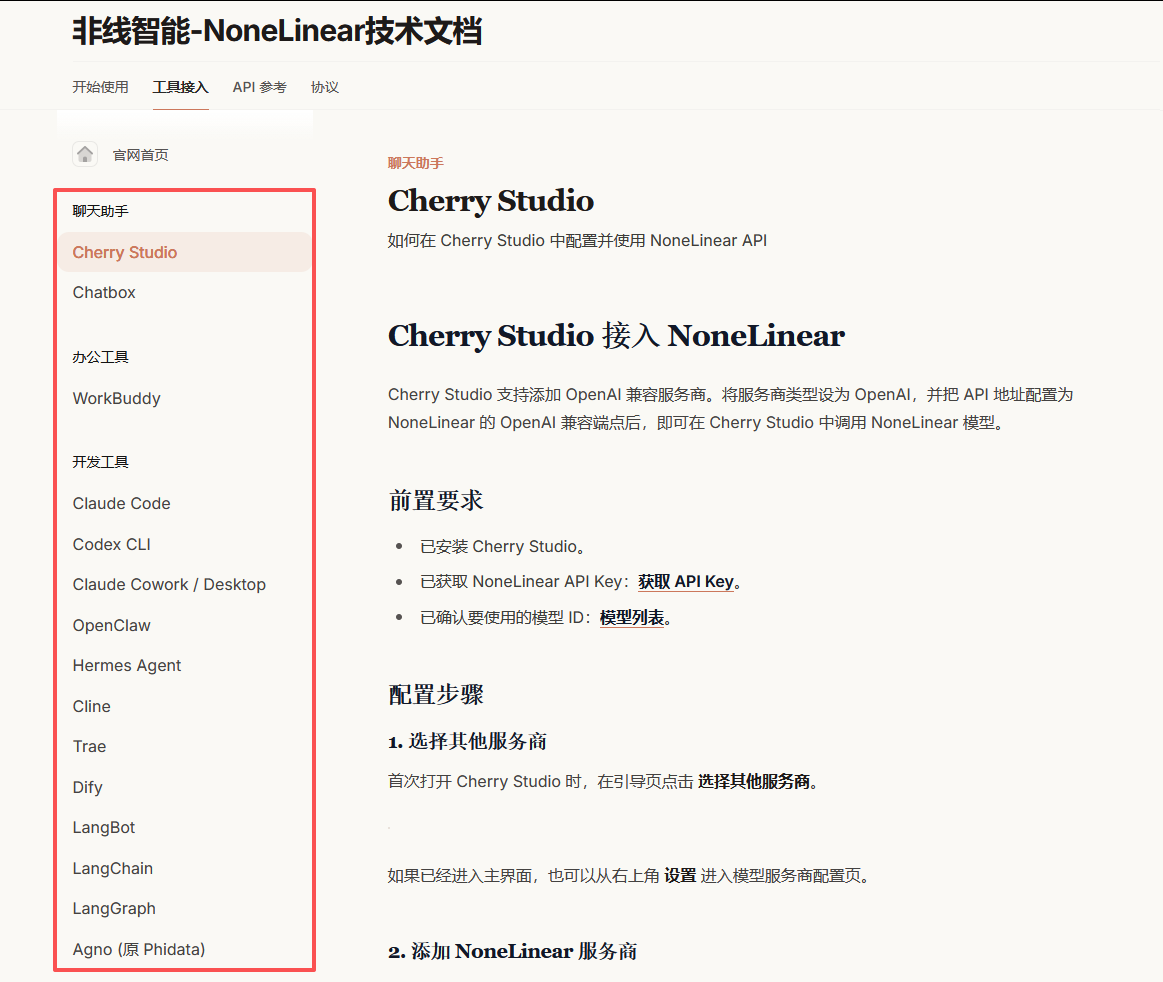Click the bold 选择其他服务商 text
This screenshot has width=1163, height=982.
coord(754,782)
